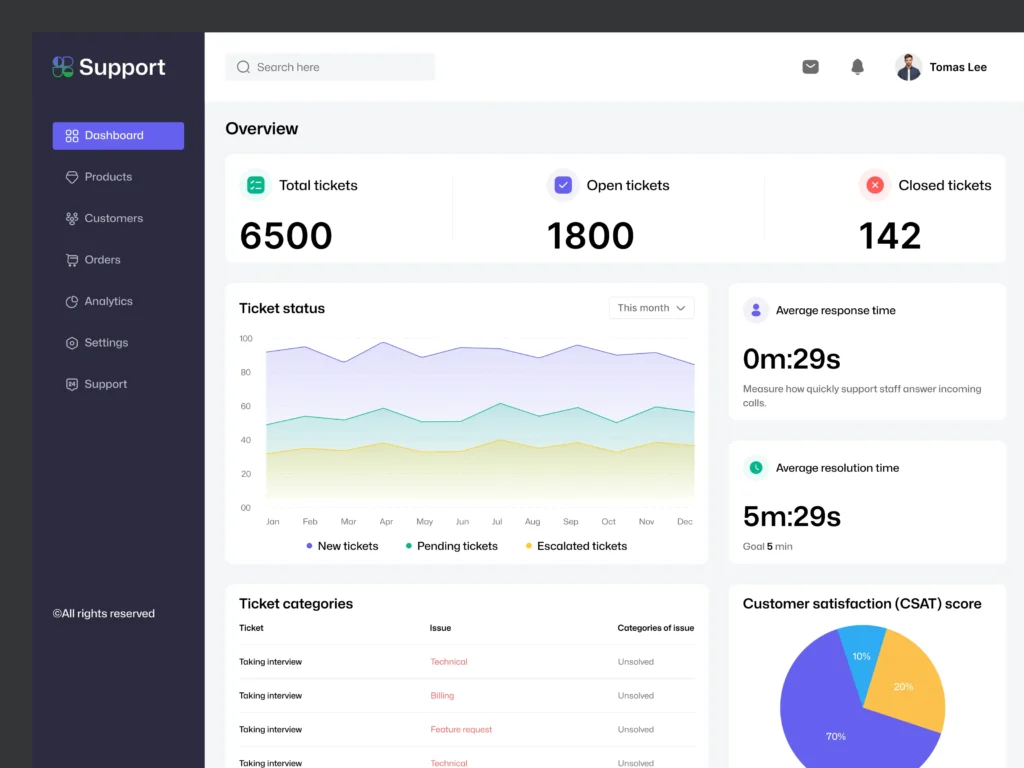This screenshot has height=768, width=1024.
Task: Click the Feature request issue link
Action: point(461,730)
